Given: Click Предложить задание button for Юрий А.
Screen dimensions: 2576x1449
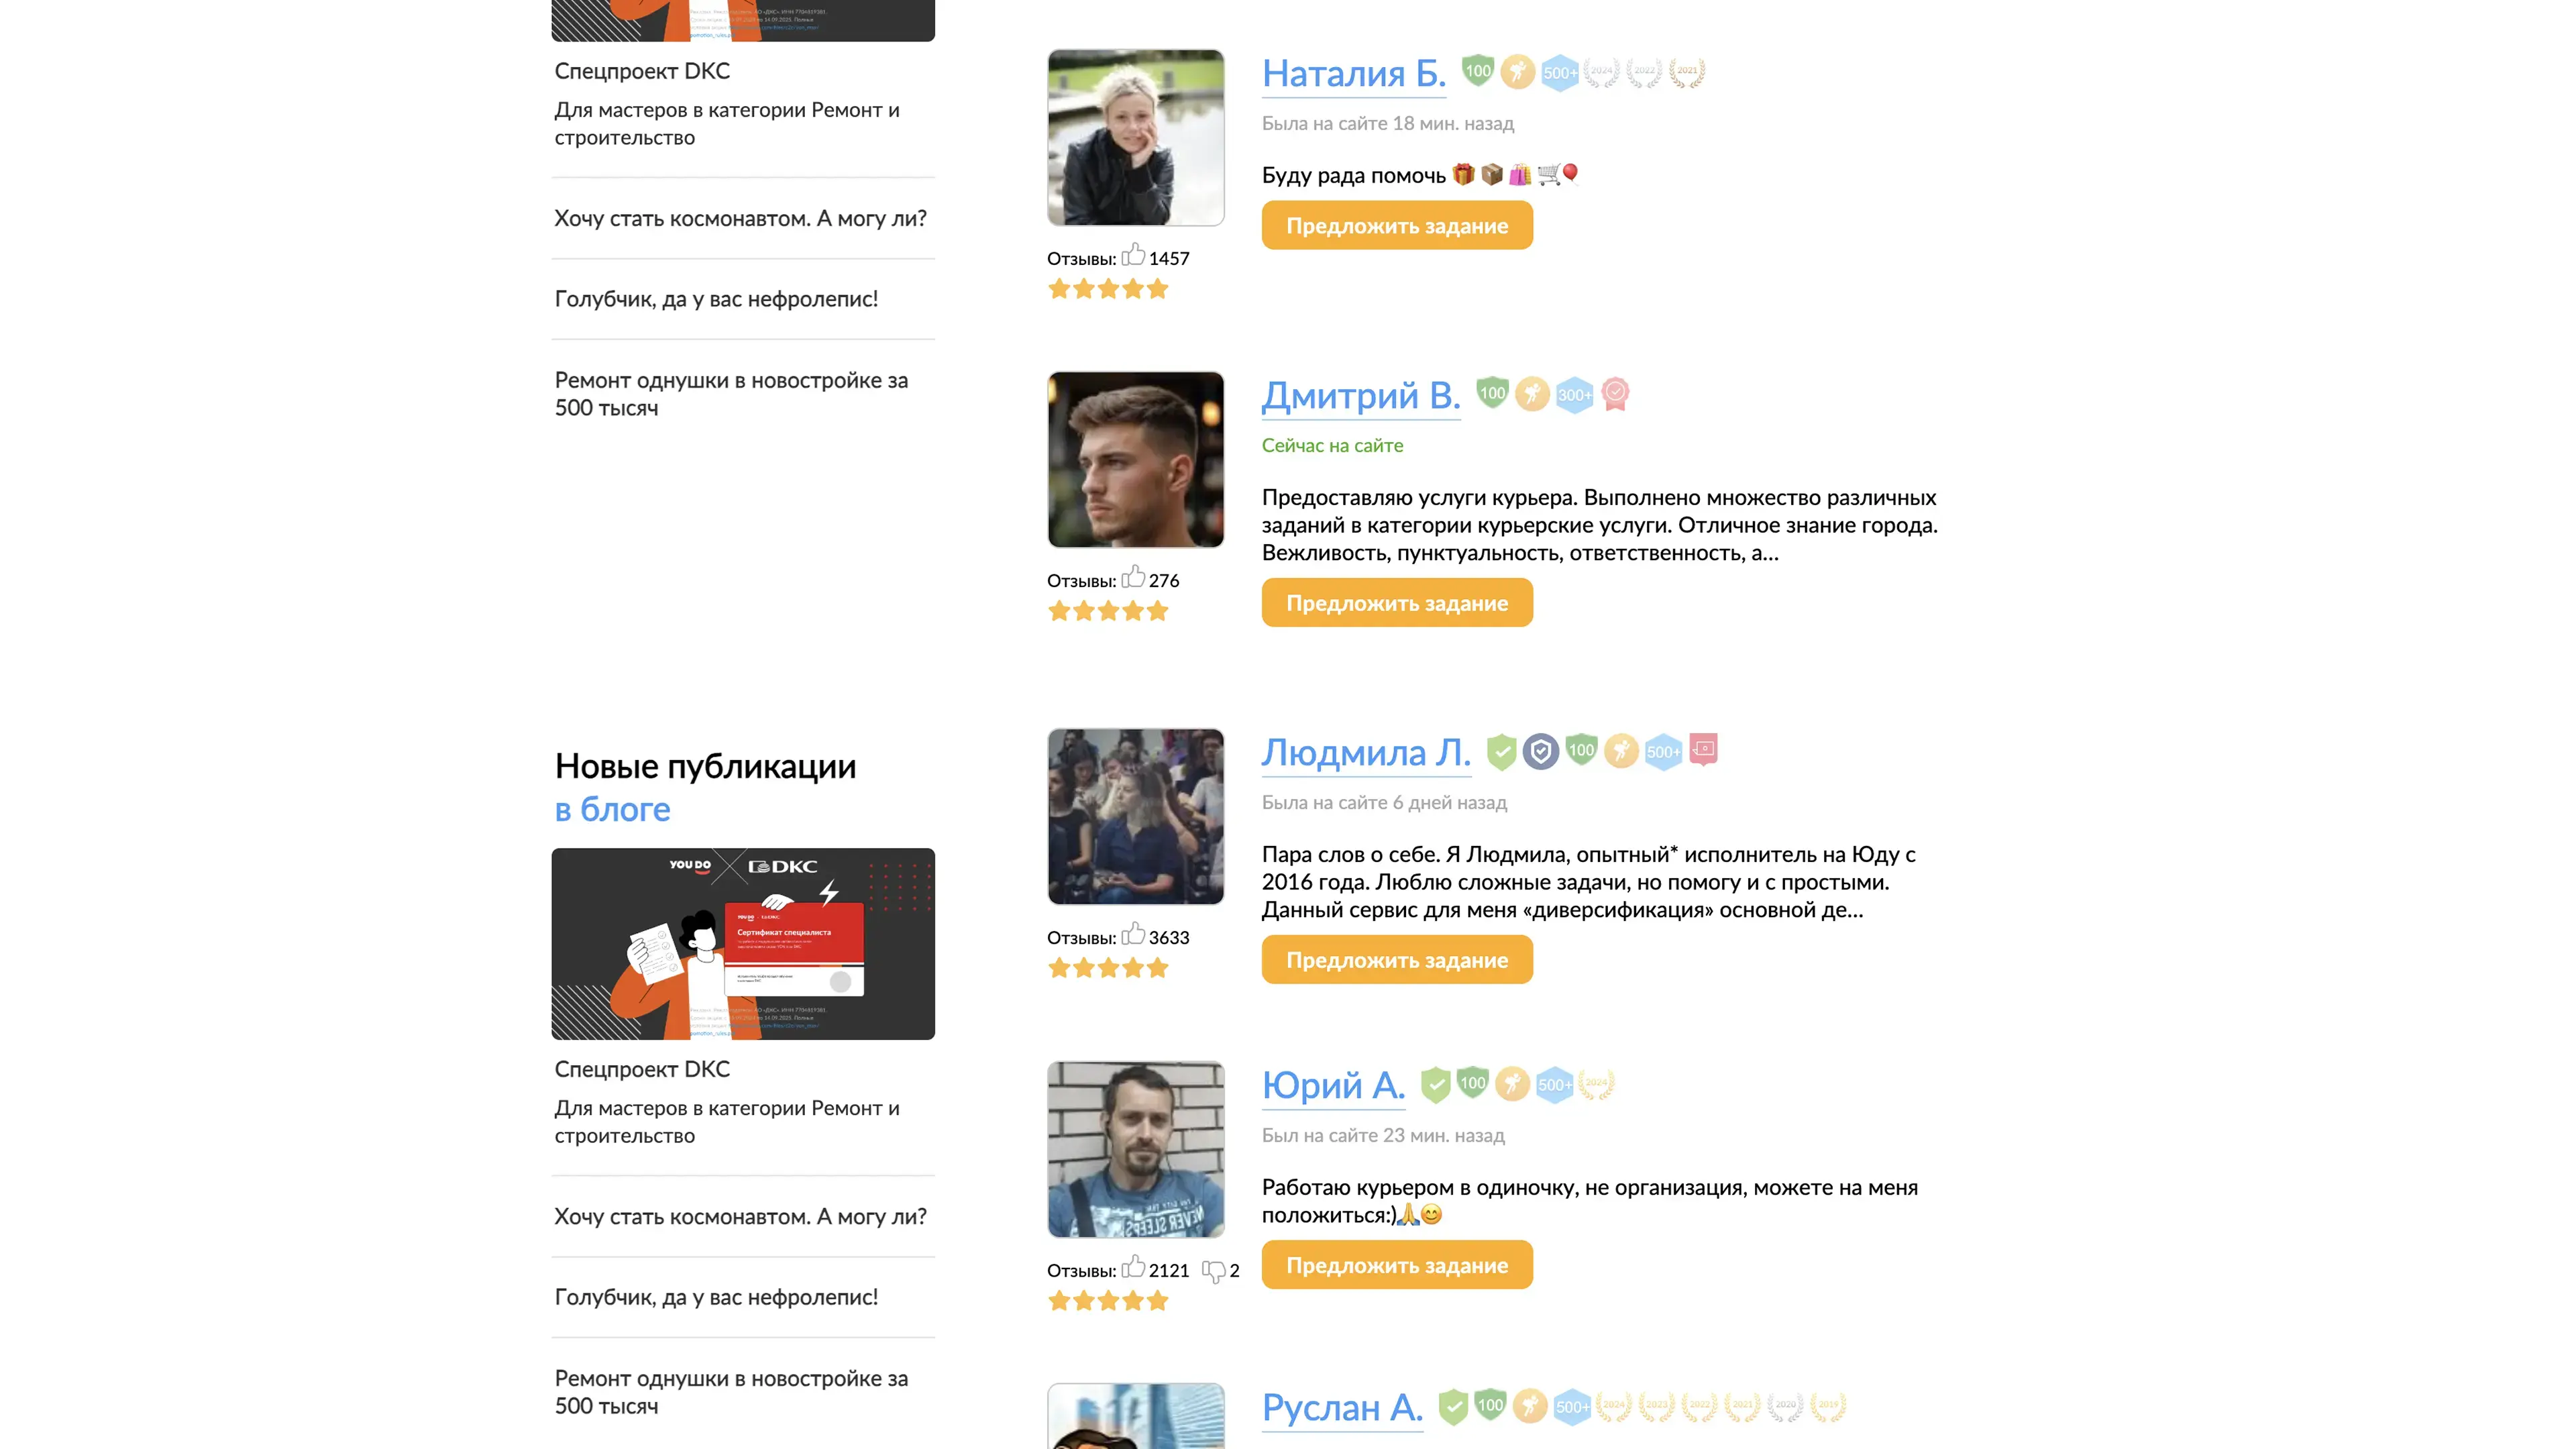Looking at the screenshot, I should pyautogui.click(x=1397, y=1265).
